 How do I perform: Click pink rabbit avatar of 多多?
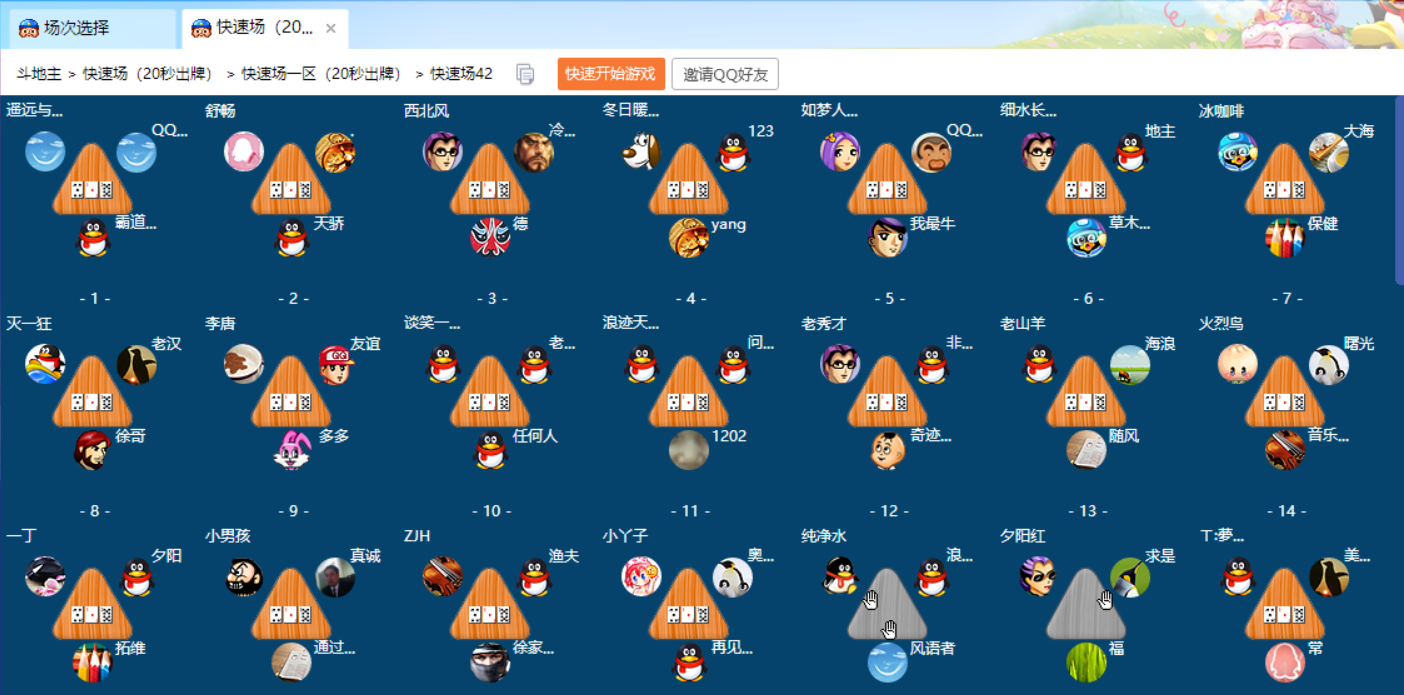click(x=292, y=450)
